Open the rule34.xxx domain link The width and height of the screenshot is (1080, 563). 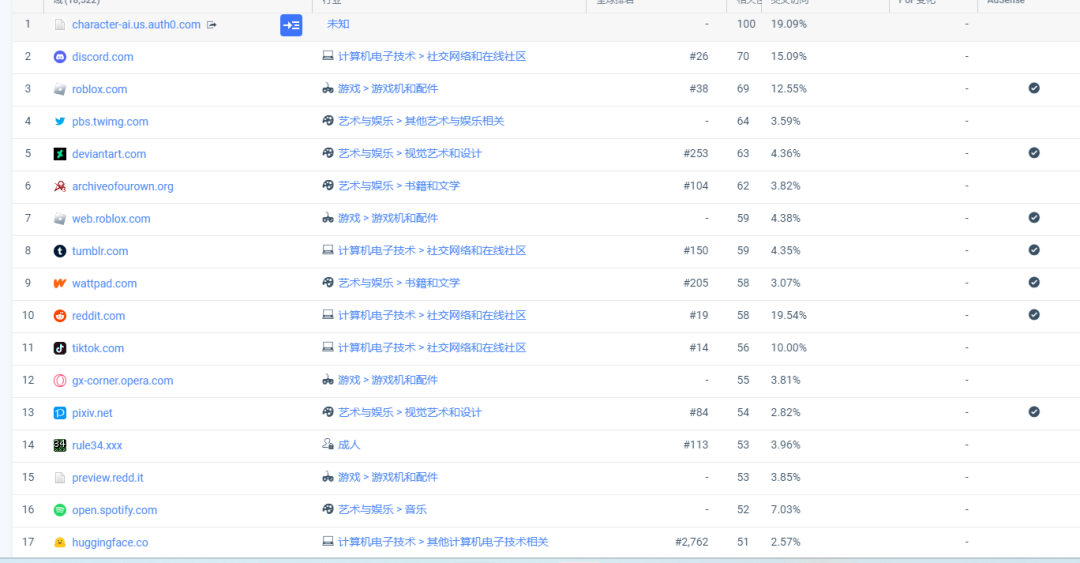(97, 446)
